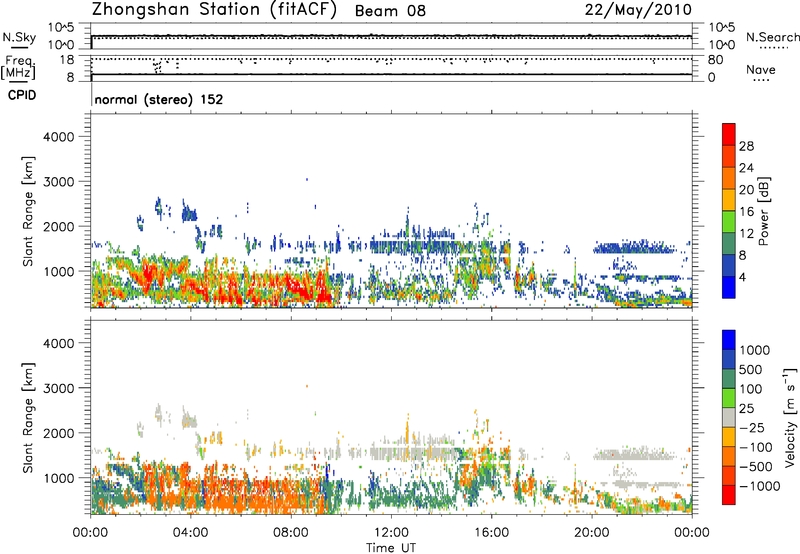Click the gray segment of the Velocity colorbar
This screenshot has width=800, height=554.
point(729,418)
